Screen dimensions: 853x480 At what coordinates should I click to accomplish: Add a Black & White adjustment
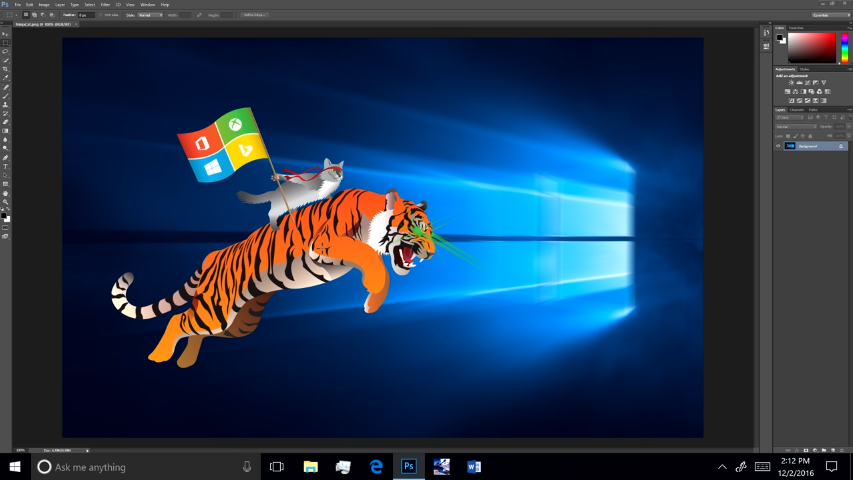(x=803, y=91)
